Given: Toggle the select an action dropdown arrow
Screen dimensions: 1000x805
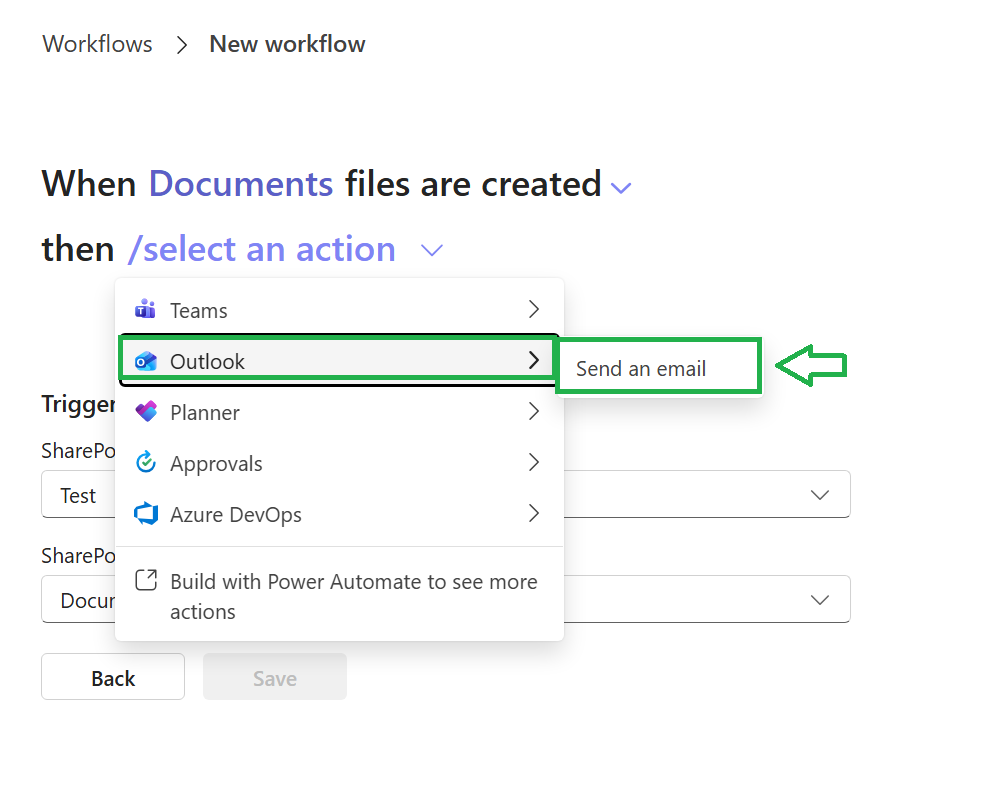Looking at the screenshot, I should point(432,250).
